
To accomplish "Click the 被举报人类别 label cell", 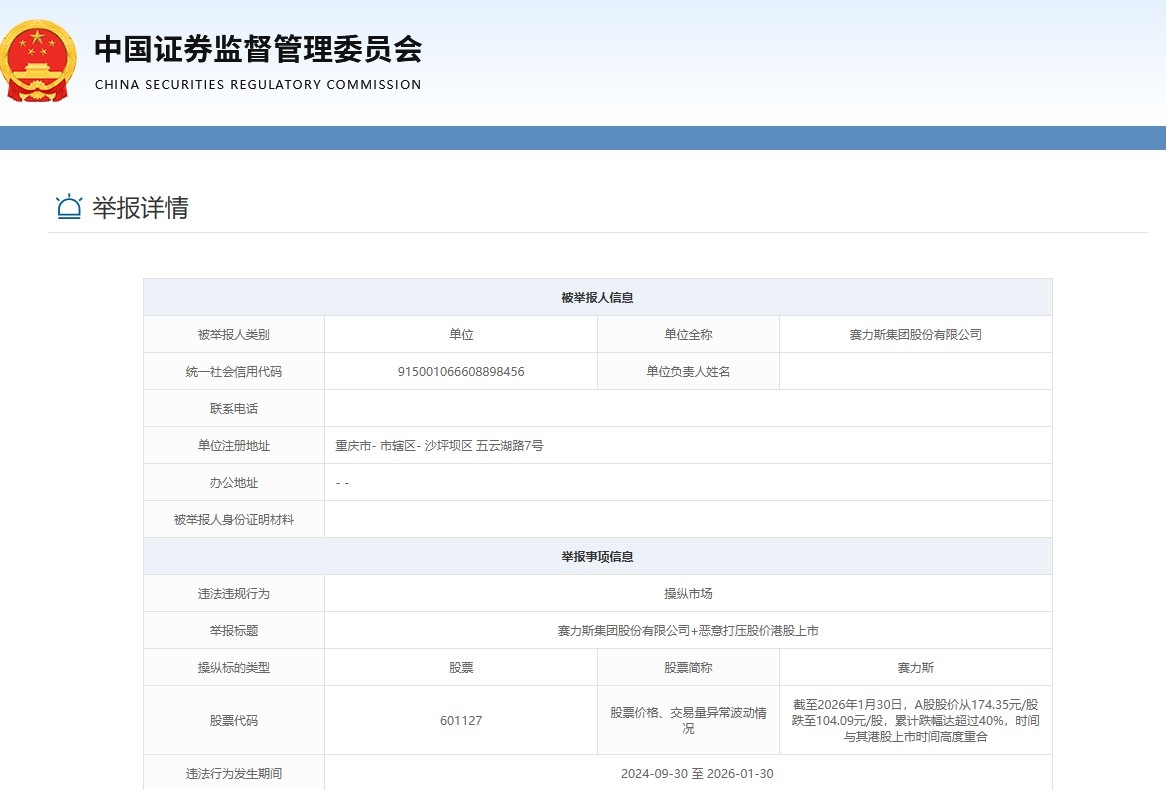I will pos(233,335).
